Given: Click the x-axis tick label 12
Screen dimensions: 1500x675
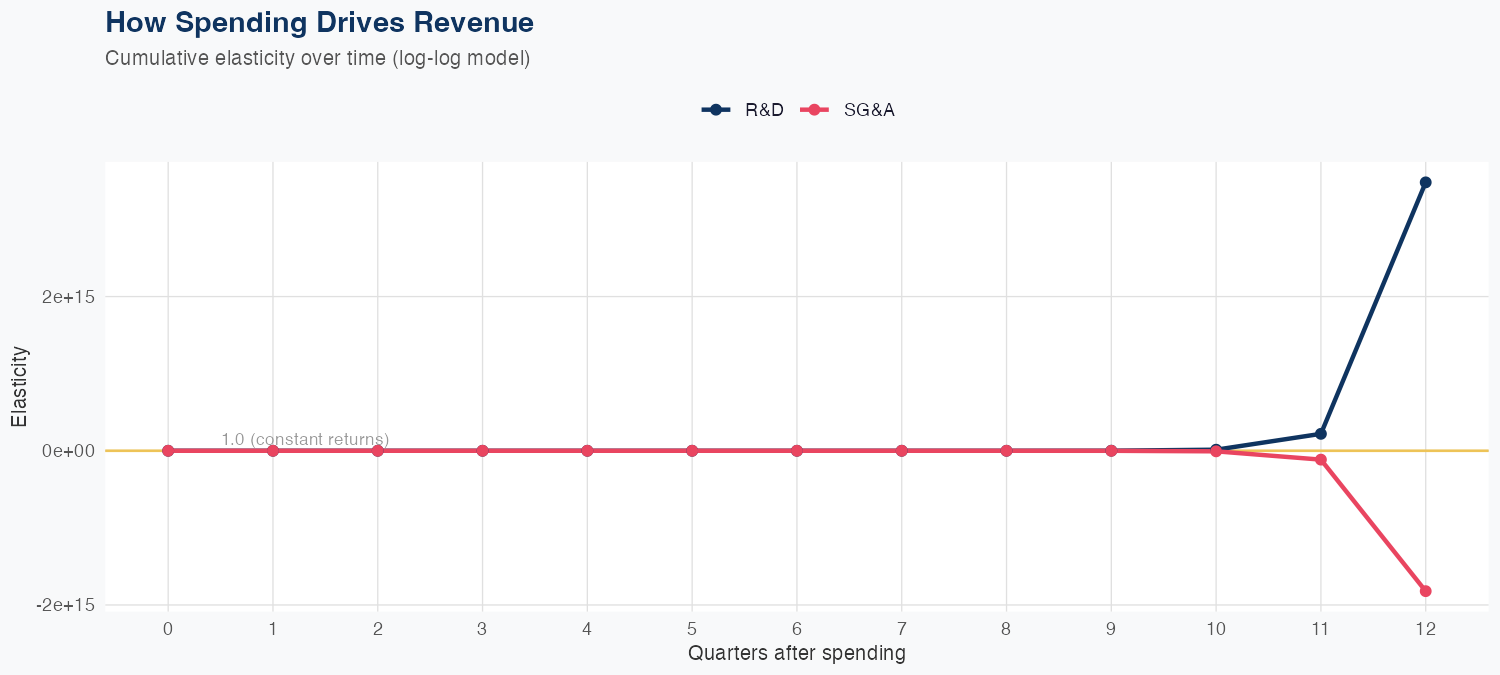Looking at the screenshot, I should coord(1425,629).
